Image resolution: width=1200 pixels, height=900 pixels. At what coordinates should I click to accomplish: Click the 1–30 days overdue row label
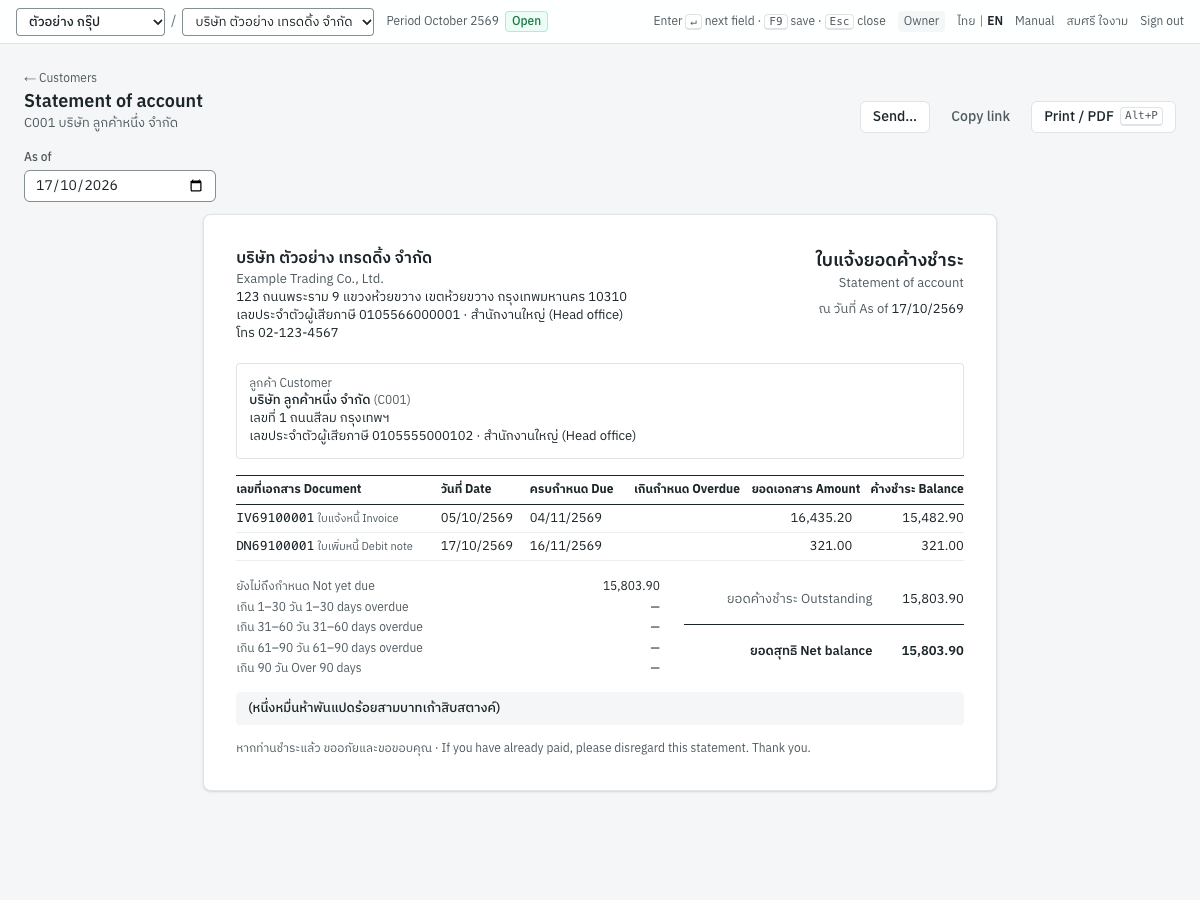pos(322,607)
